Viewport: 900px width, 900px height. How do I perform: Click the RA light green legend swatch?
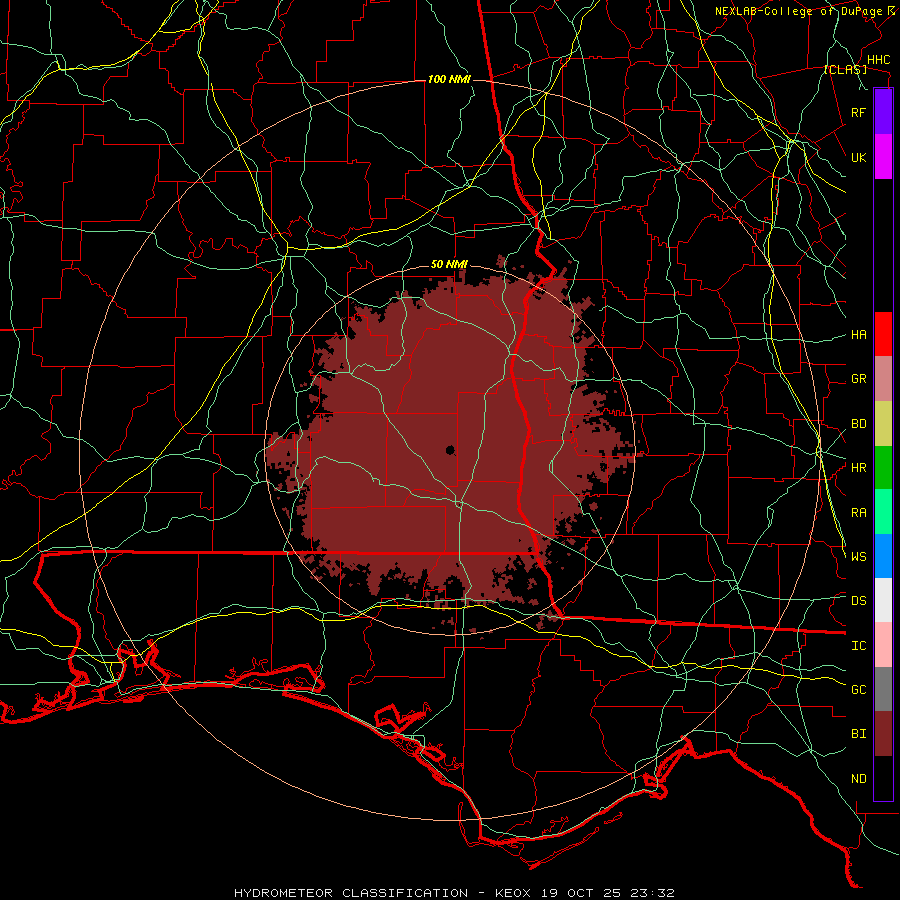[x=883, y=512]
